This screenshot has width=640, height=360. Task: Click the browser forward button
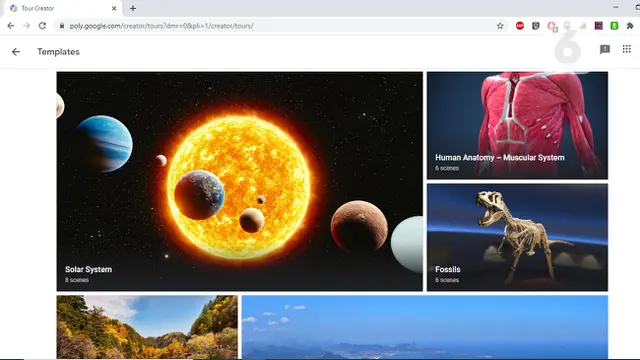[x=27, y=26]
